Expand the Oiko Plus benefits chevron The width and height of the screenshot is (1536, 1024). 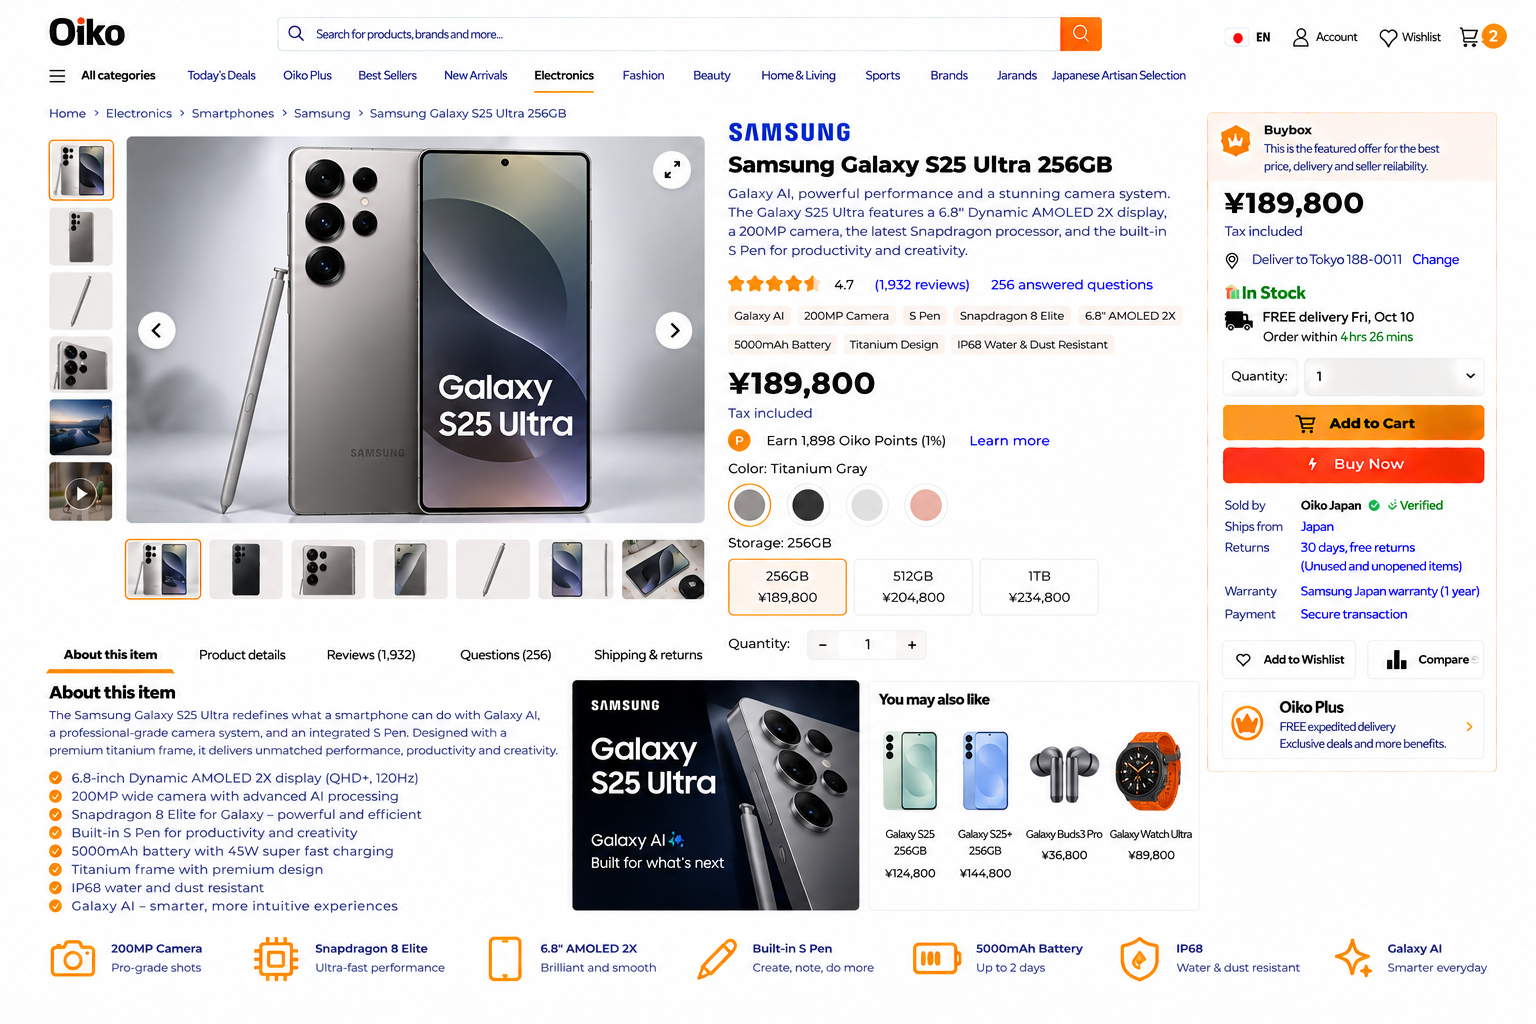pyautogui.click(x=1469, y=727)
